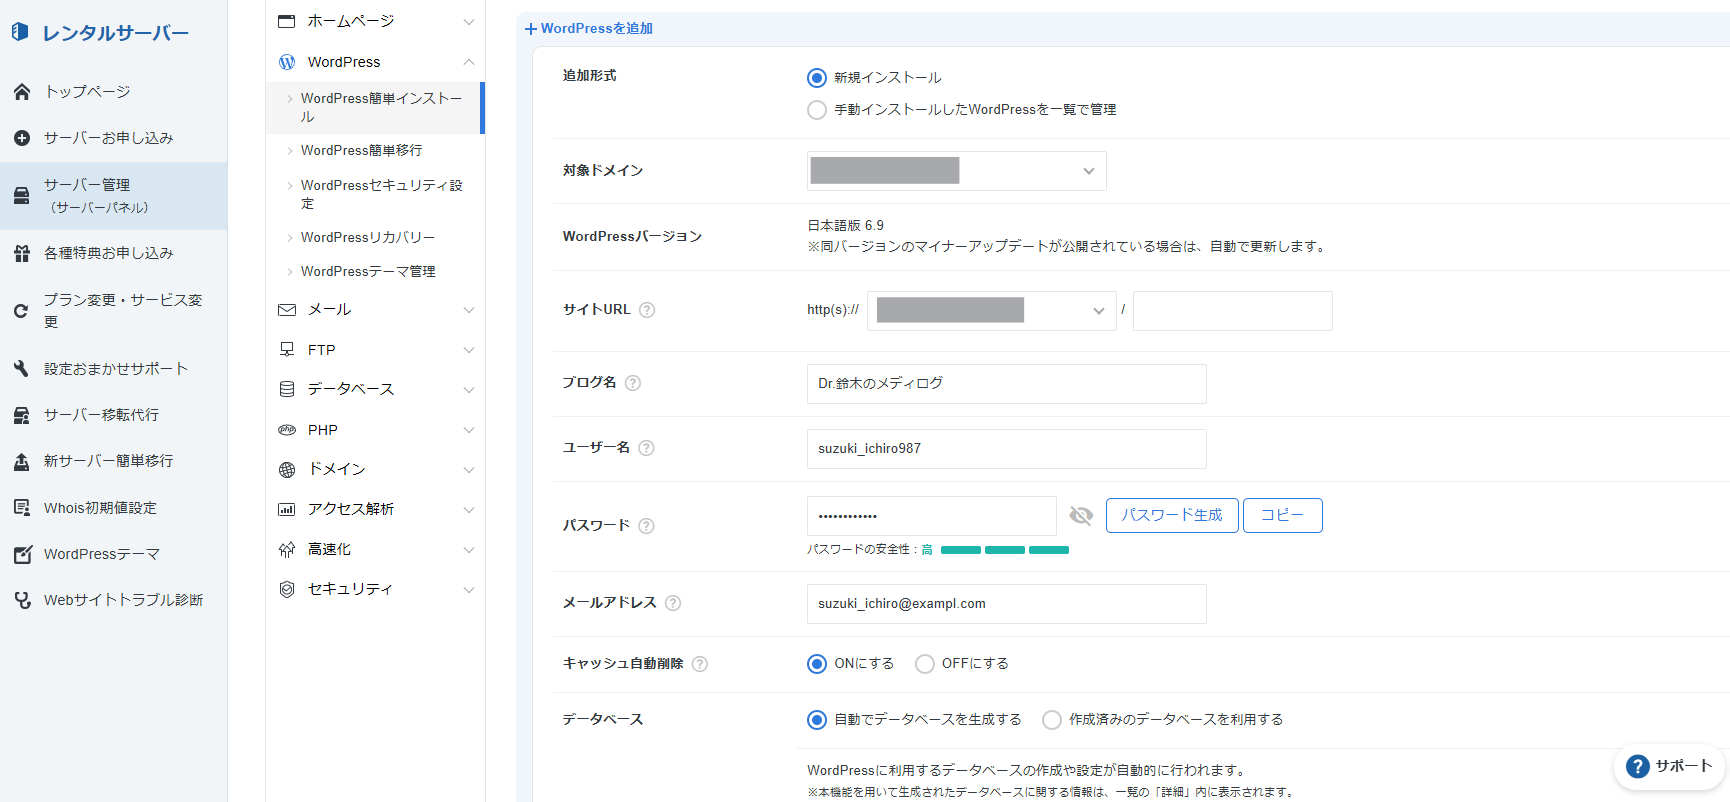Click the 高速化 rocket icon
The height and width of the screenshot is (802, 1730).
(287, 549)
